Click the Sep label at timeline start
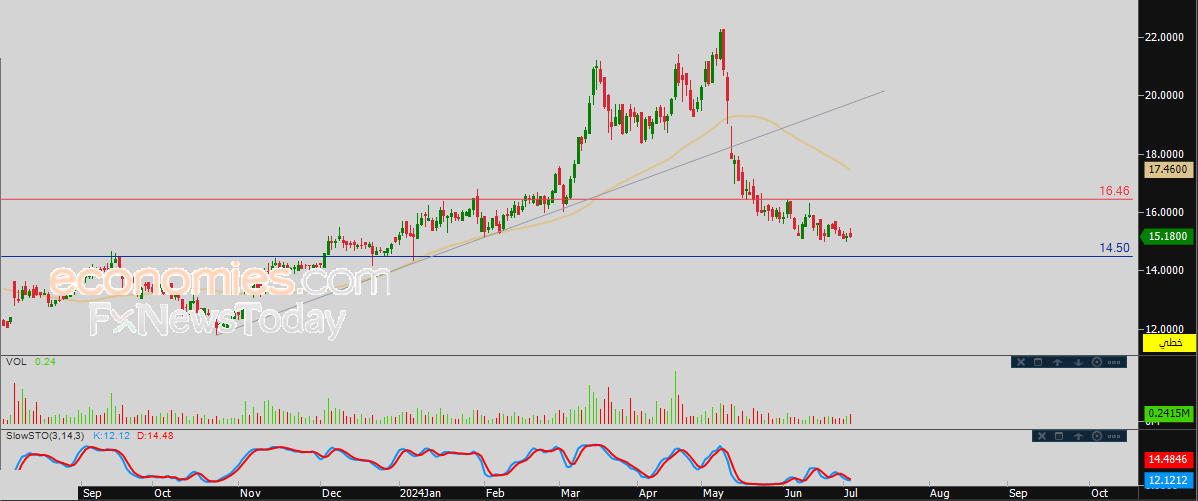1198x501 pixels. [92, 494]
